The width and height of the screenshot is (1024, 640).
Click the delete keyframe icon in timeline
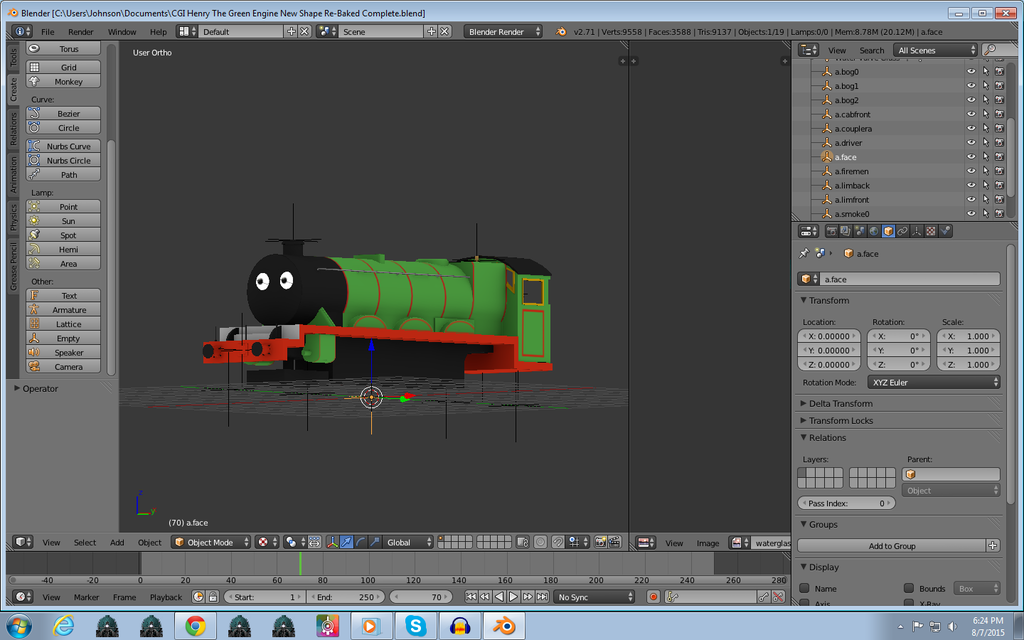pos(778,597)
